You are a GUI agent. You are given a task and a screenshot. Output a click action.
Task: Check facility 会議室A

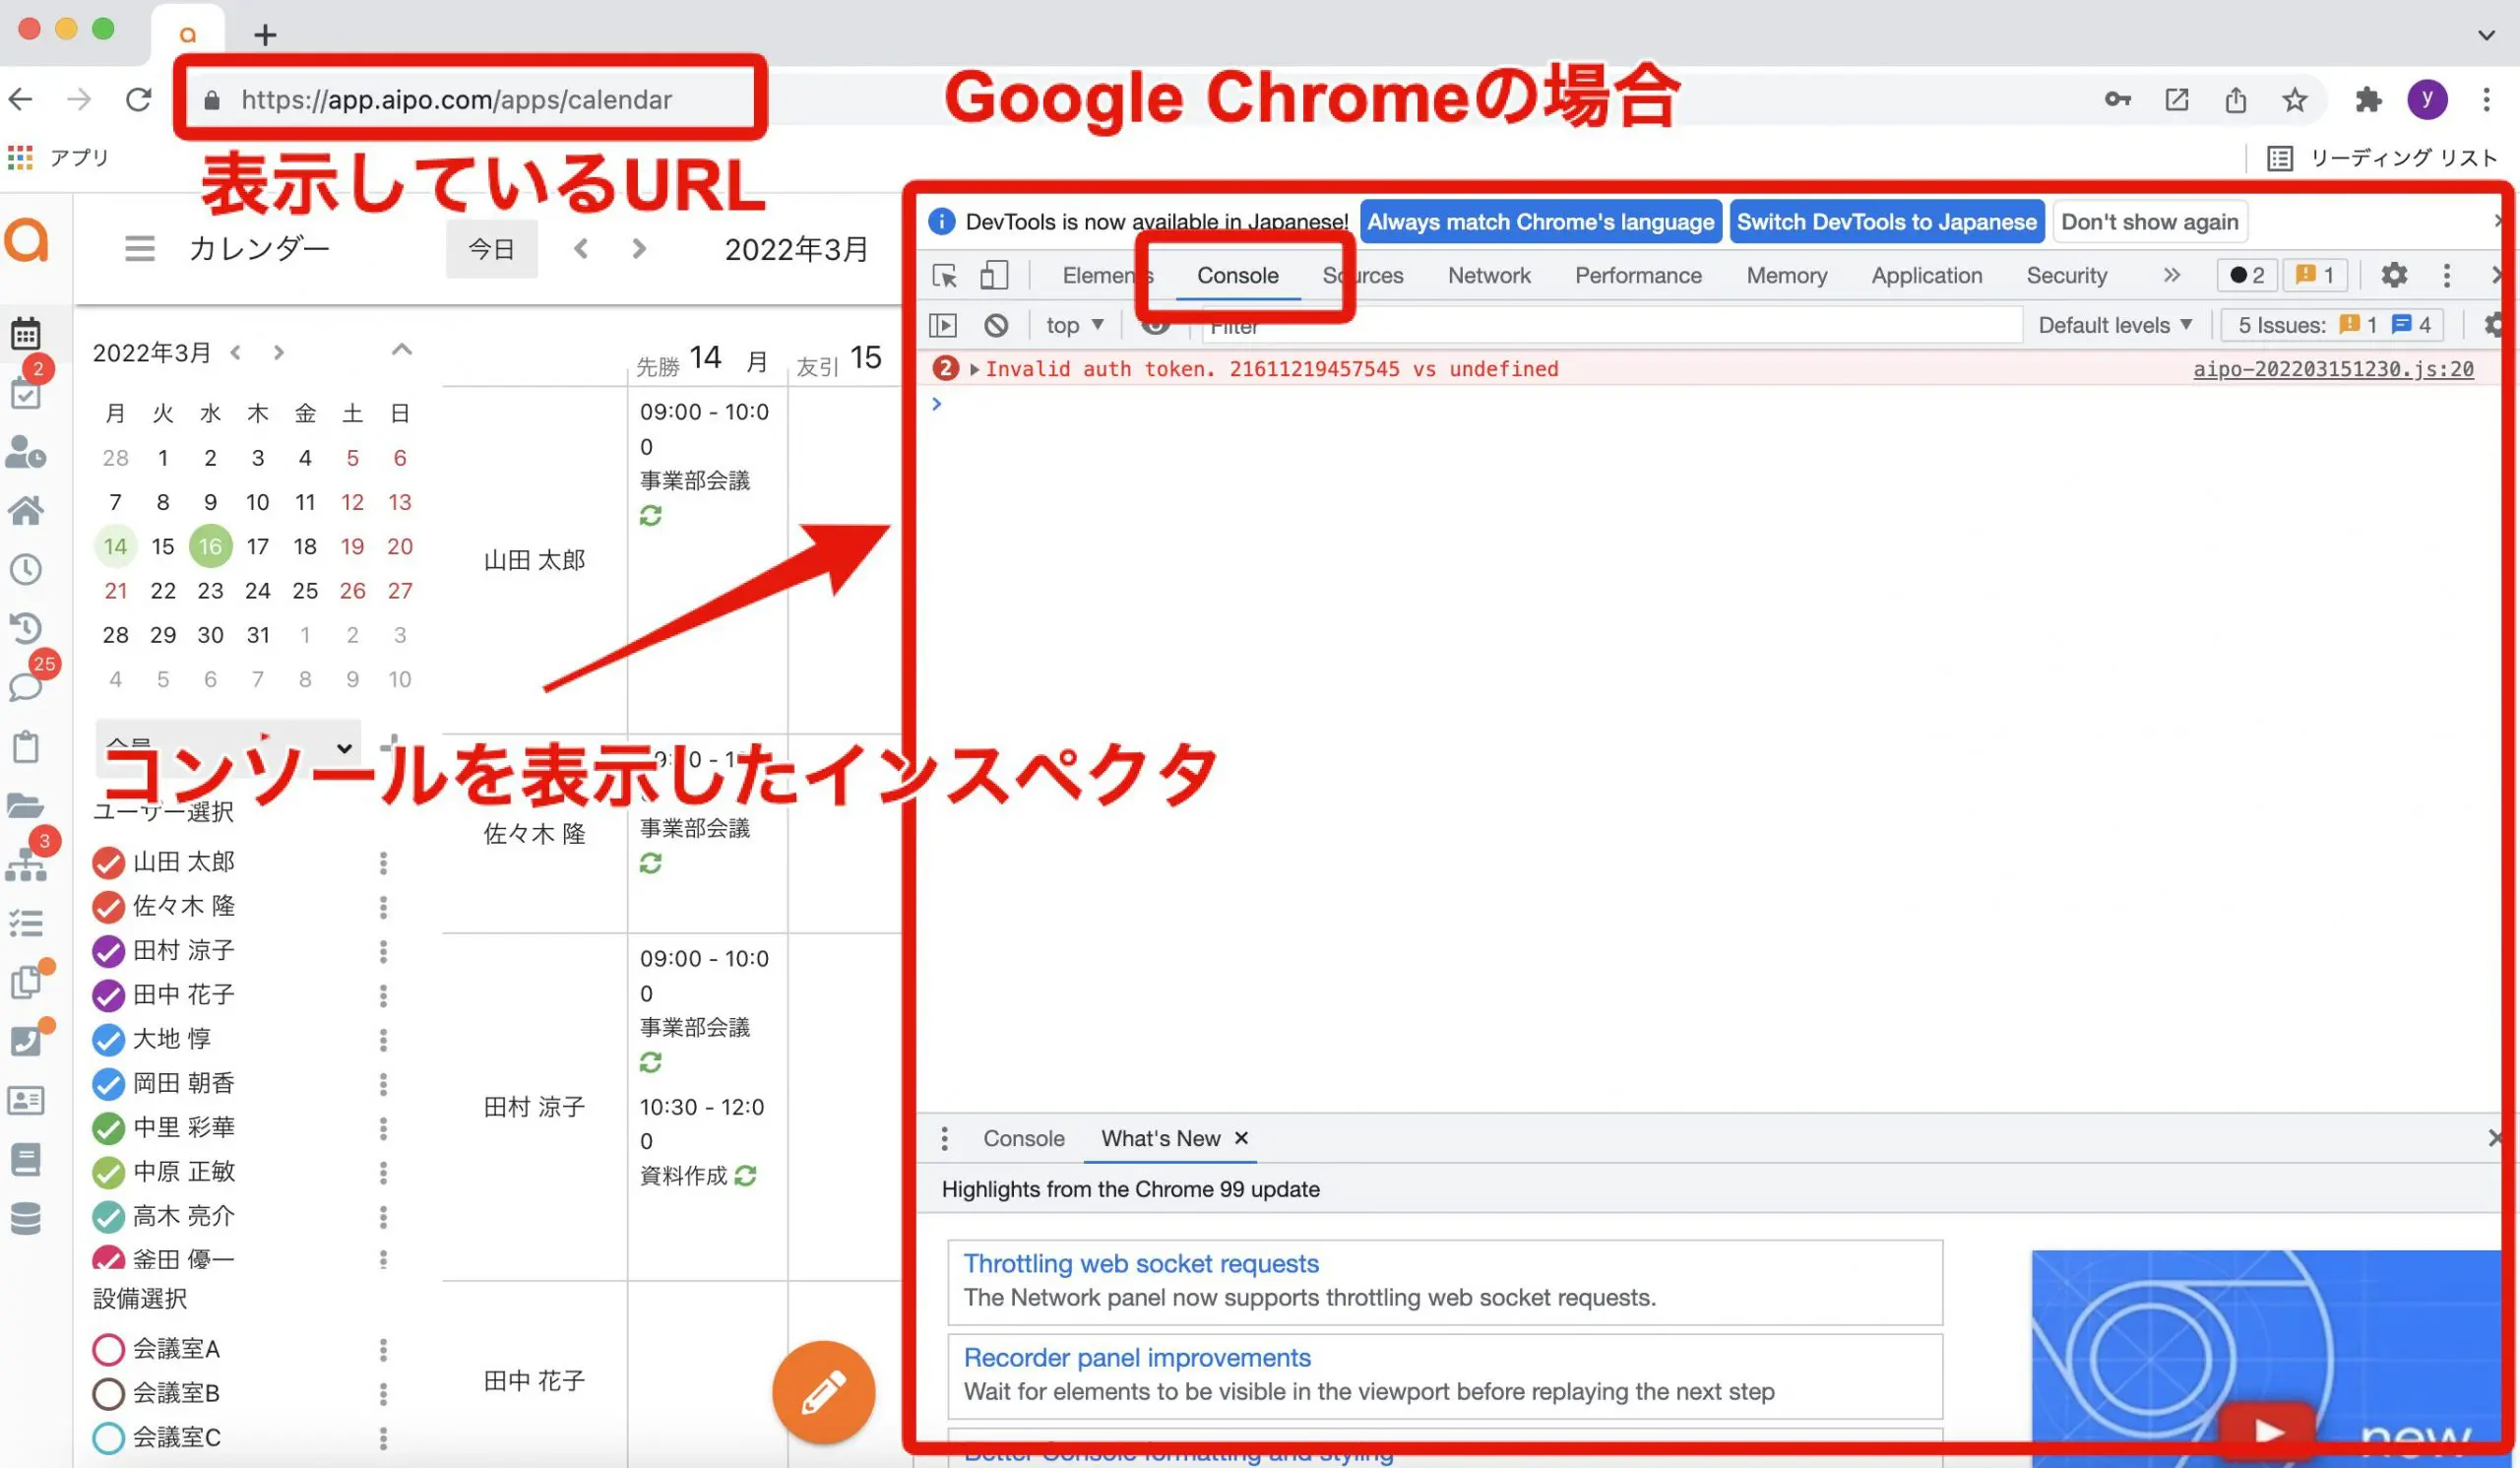tap(108, 1349)
